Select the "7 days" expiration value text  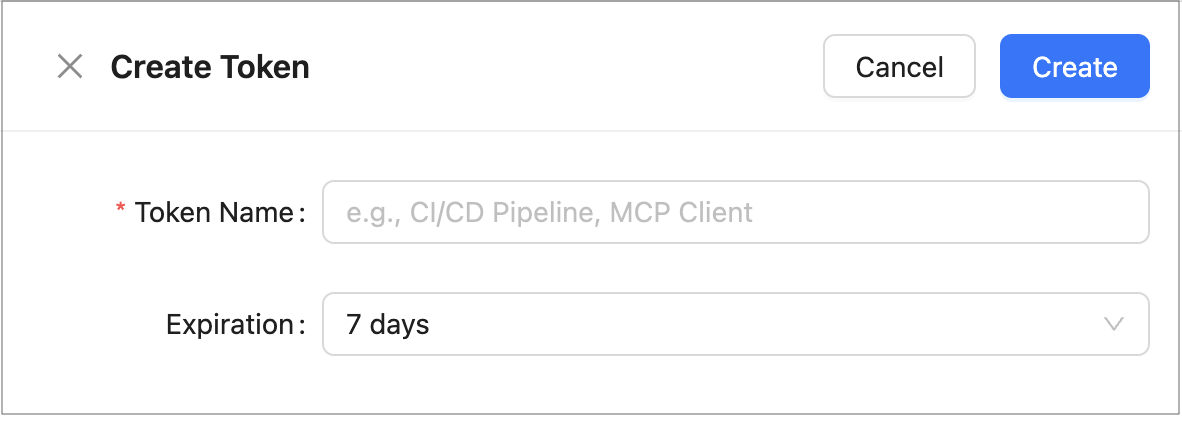click(387, 324)
